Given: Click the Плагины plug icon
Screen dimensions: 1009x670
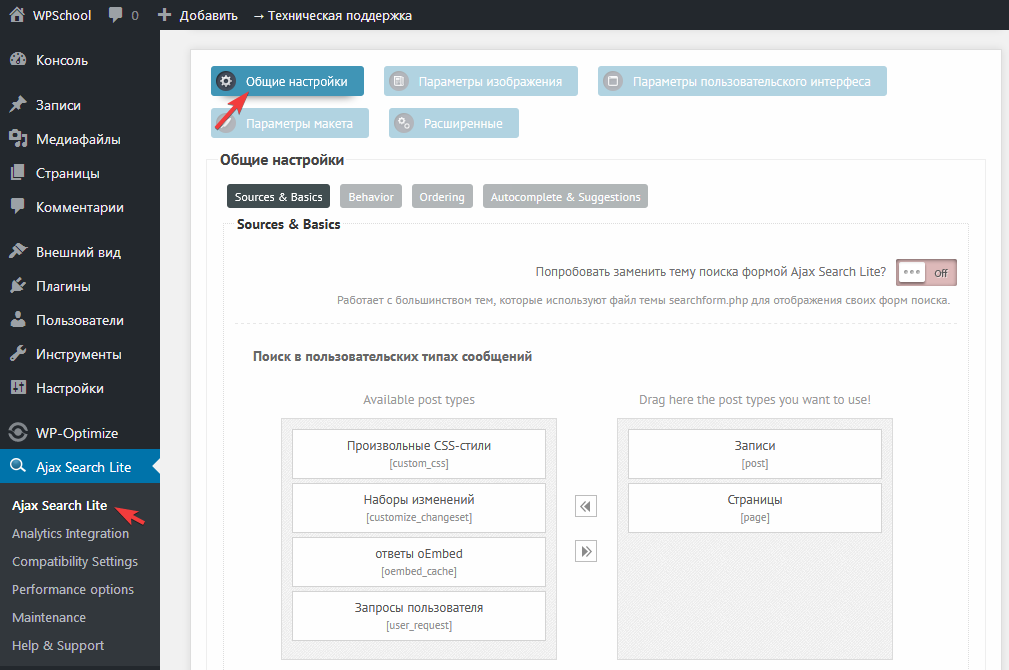Looking at the screenshot, I should tap(18, 286).
